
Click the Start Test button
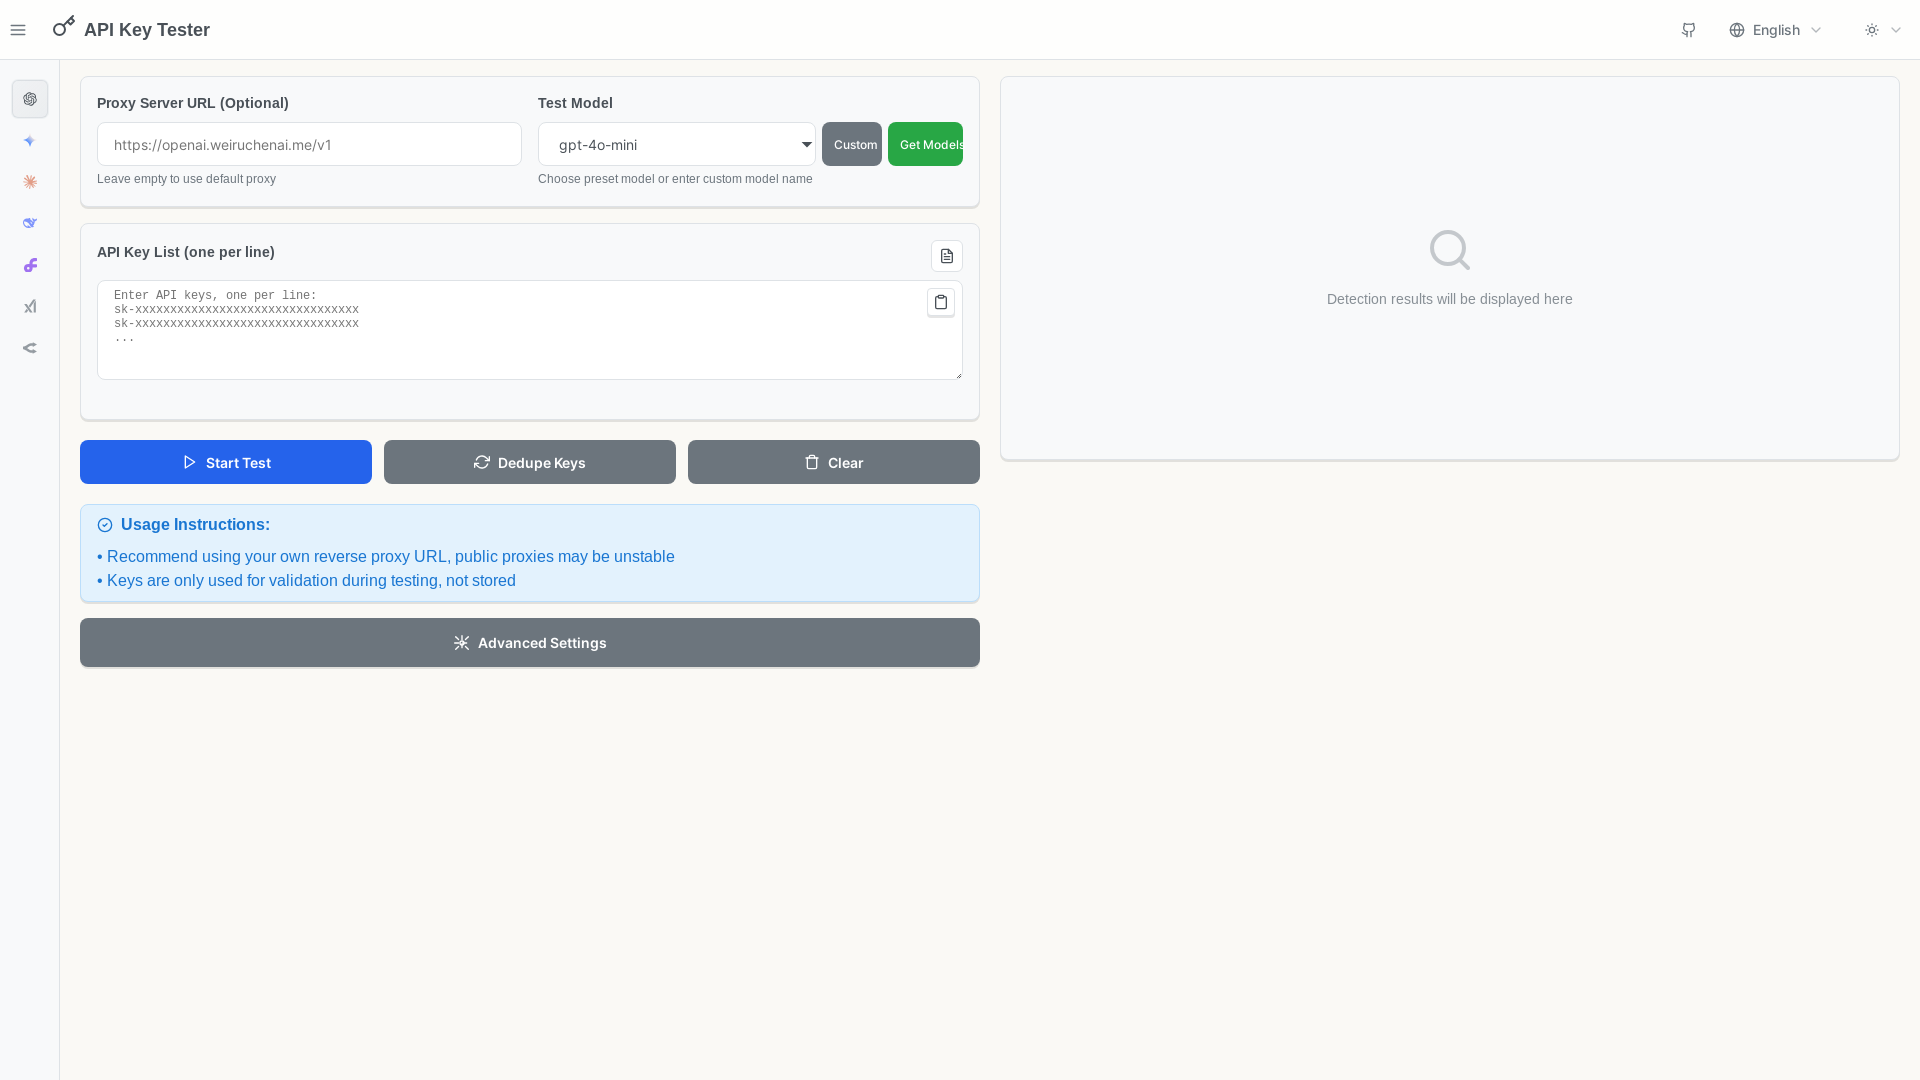coord(226,462)
